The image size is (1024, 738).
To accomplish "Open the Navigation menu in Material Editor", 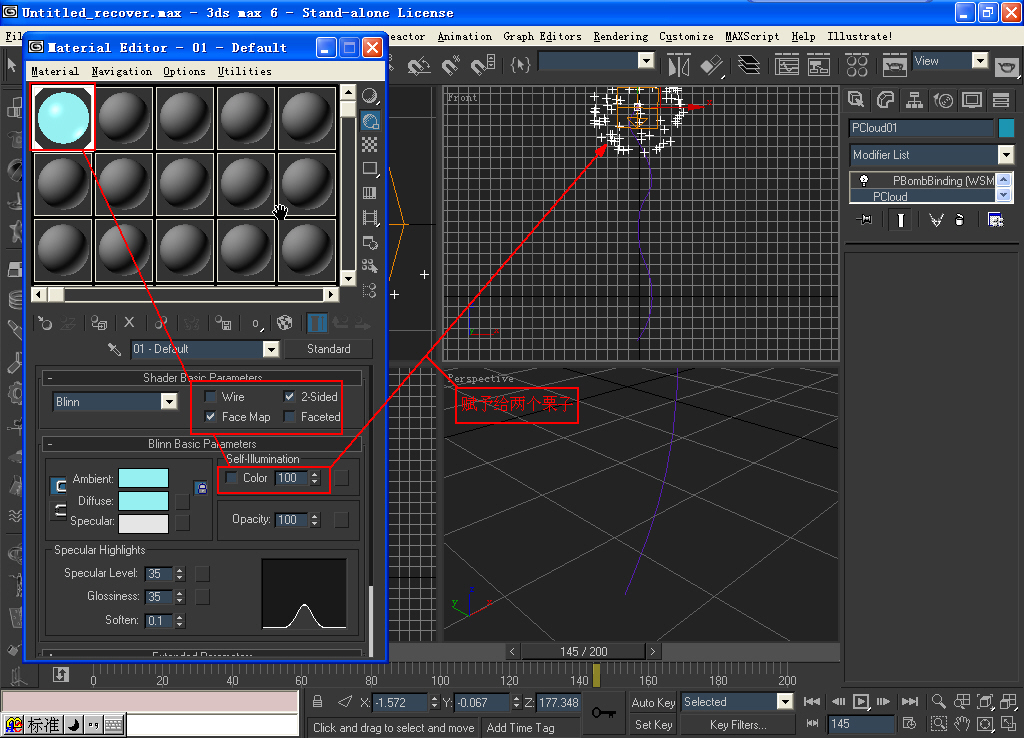I will point(121,71).
